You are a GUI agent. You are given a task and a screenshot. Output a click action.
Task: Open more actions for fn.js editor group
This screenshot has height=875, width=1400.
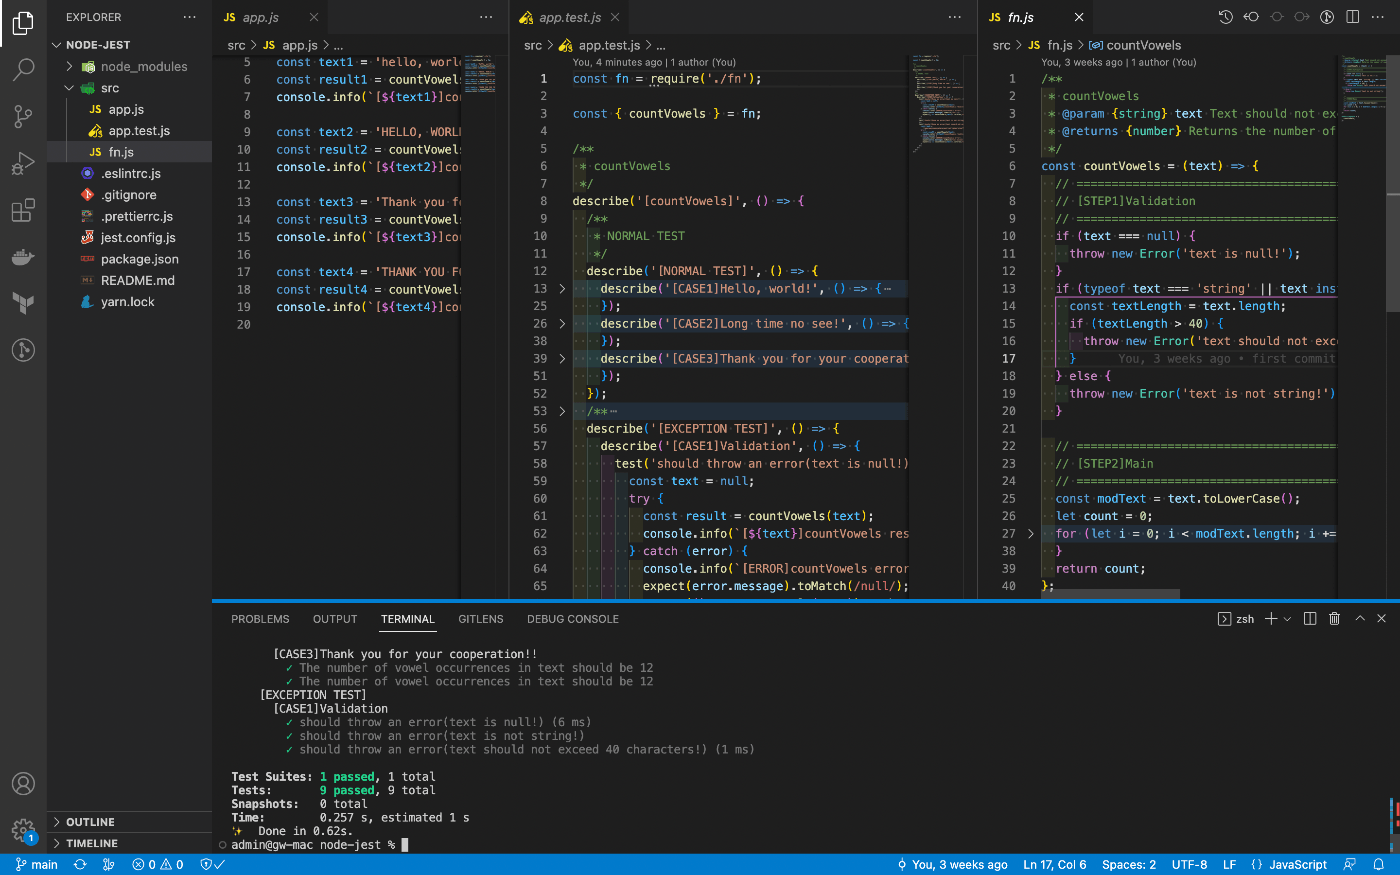point(1378,17)
